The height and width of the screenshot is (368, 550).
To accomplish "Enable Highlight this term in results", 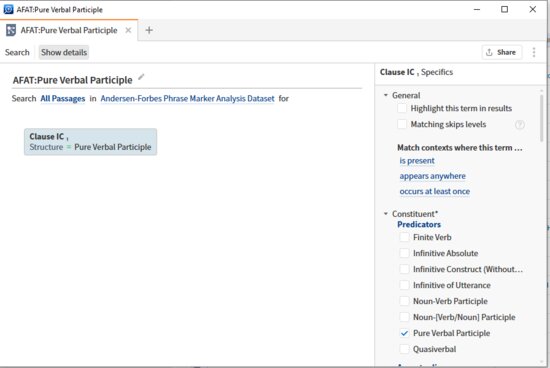I will (402, 108).
